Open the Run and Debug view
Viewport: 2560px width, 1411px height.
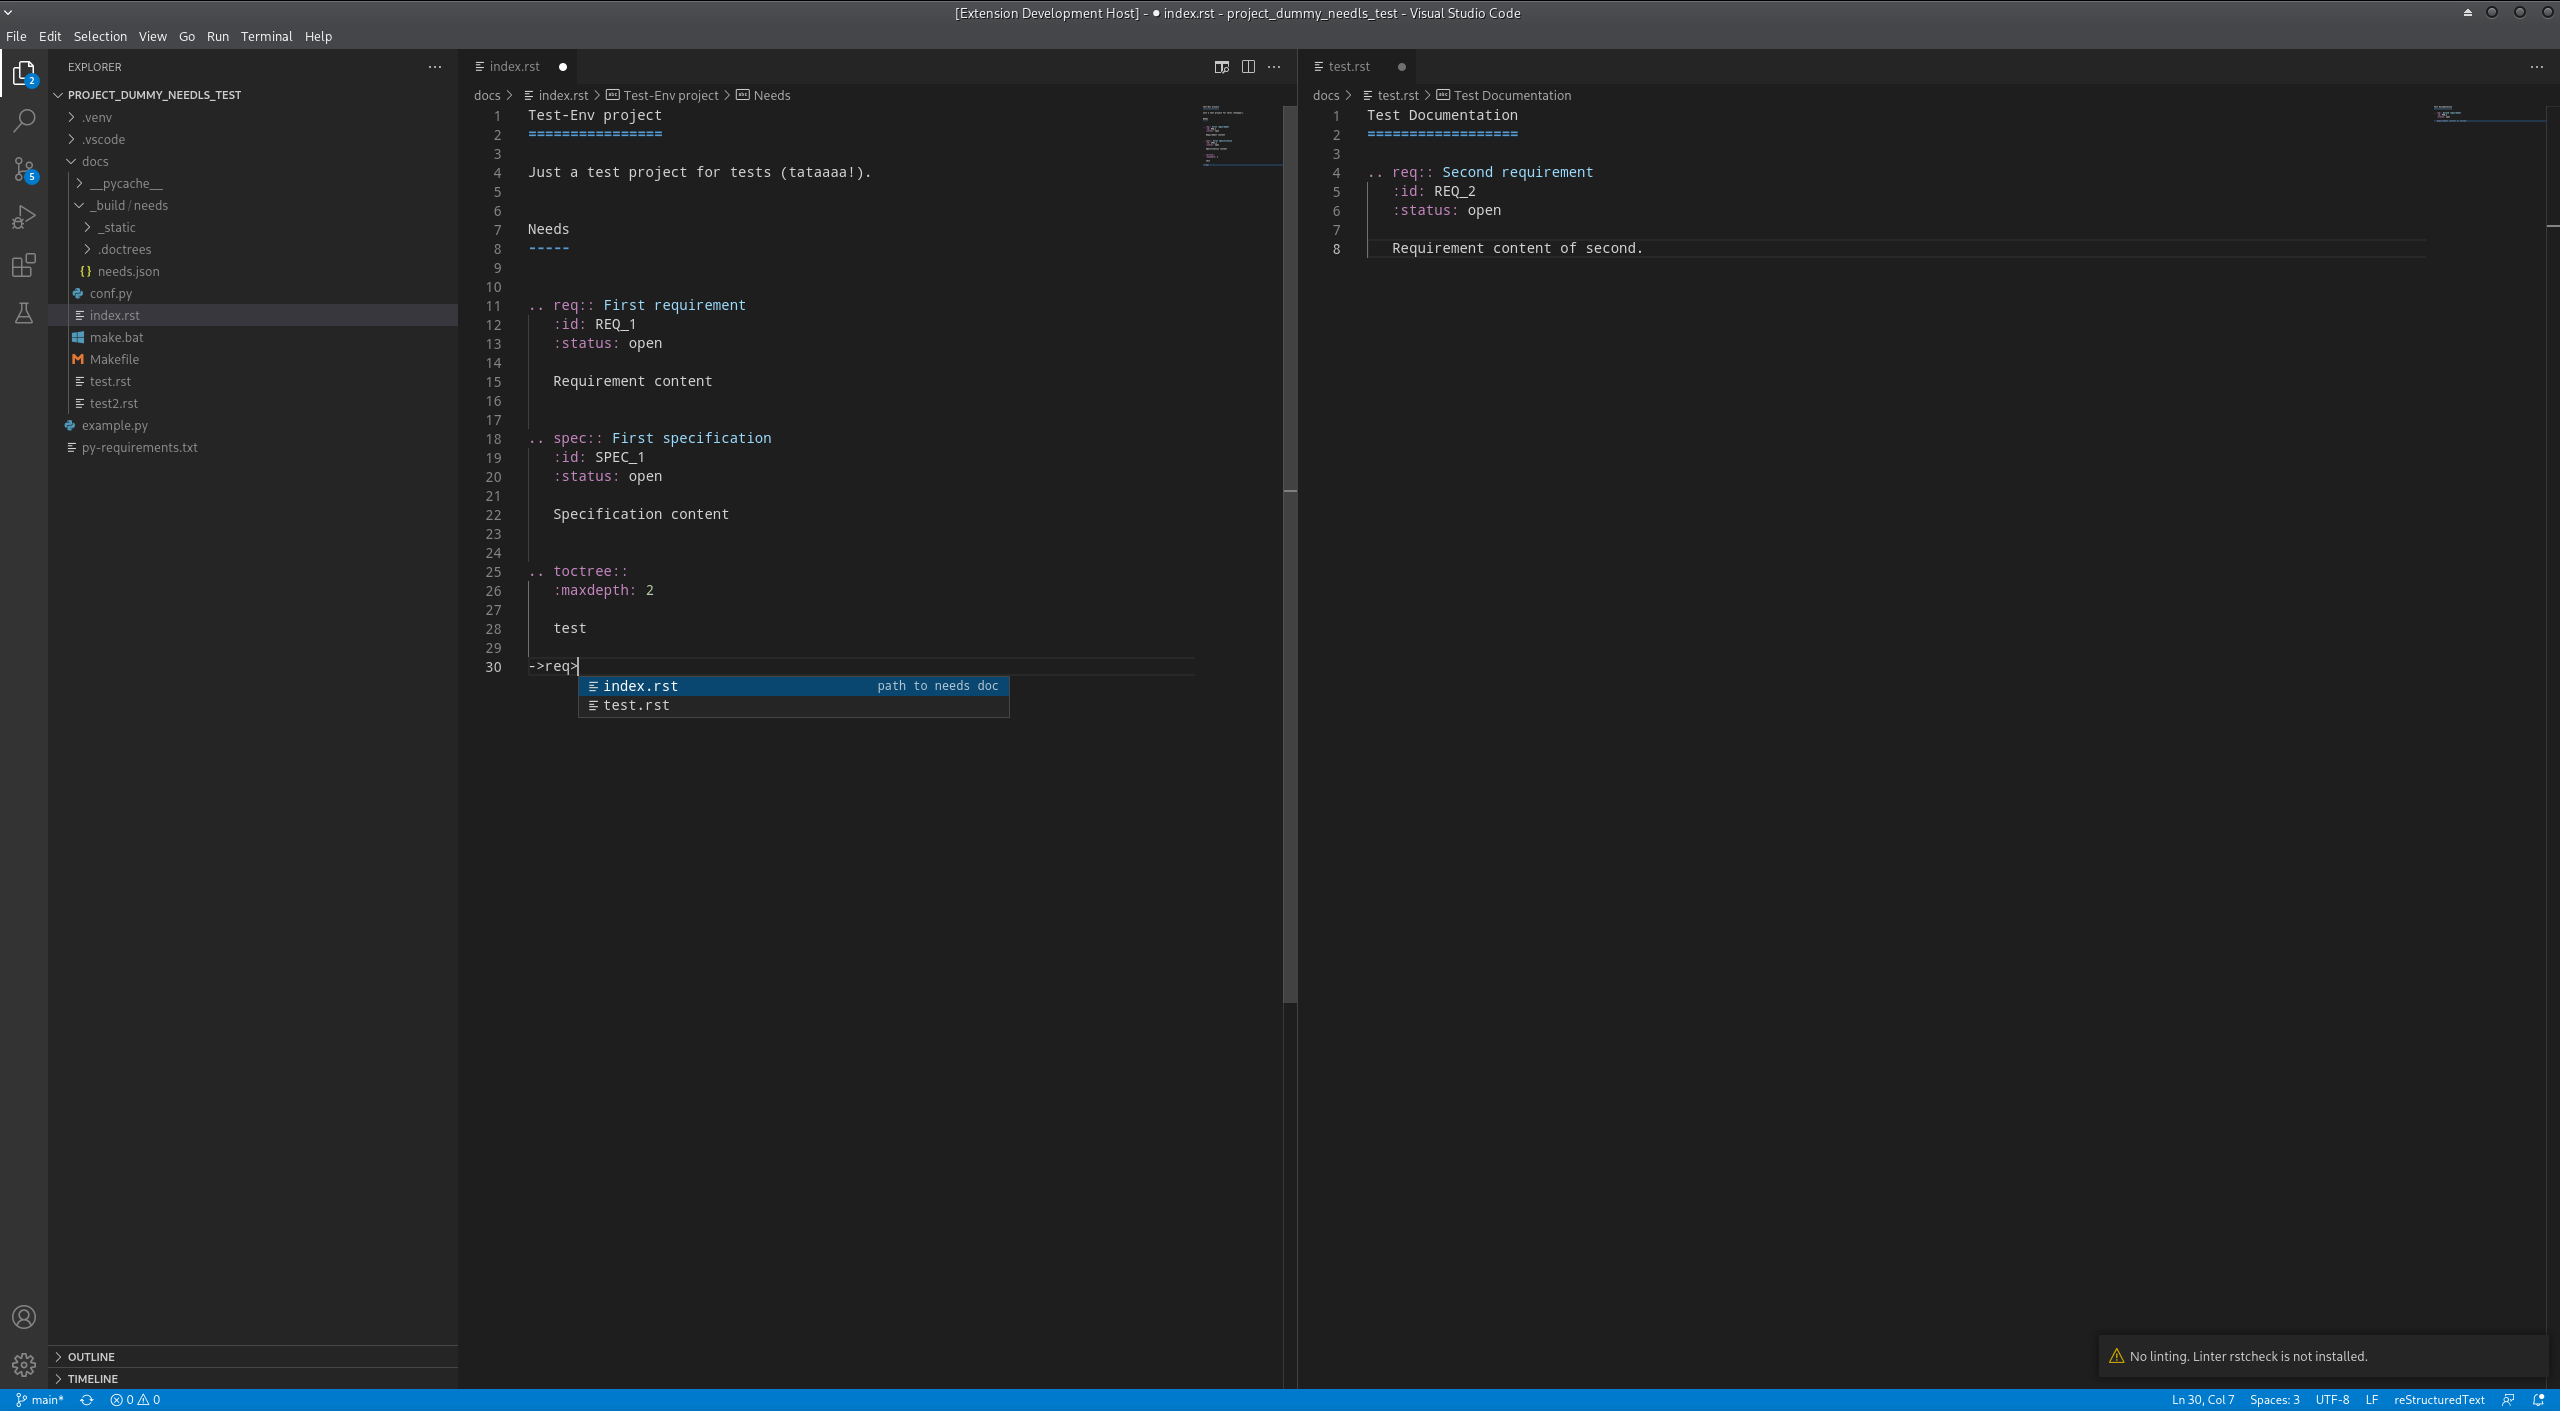click(24, 217)
